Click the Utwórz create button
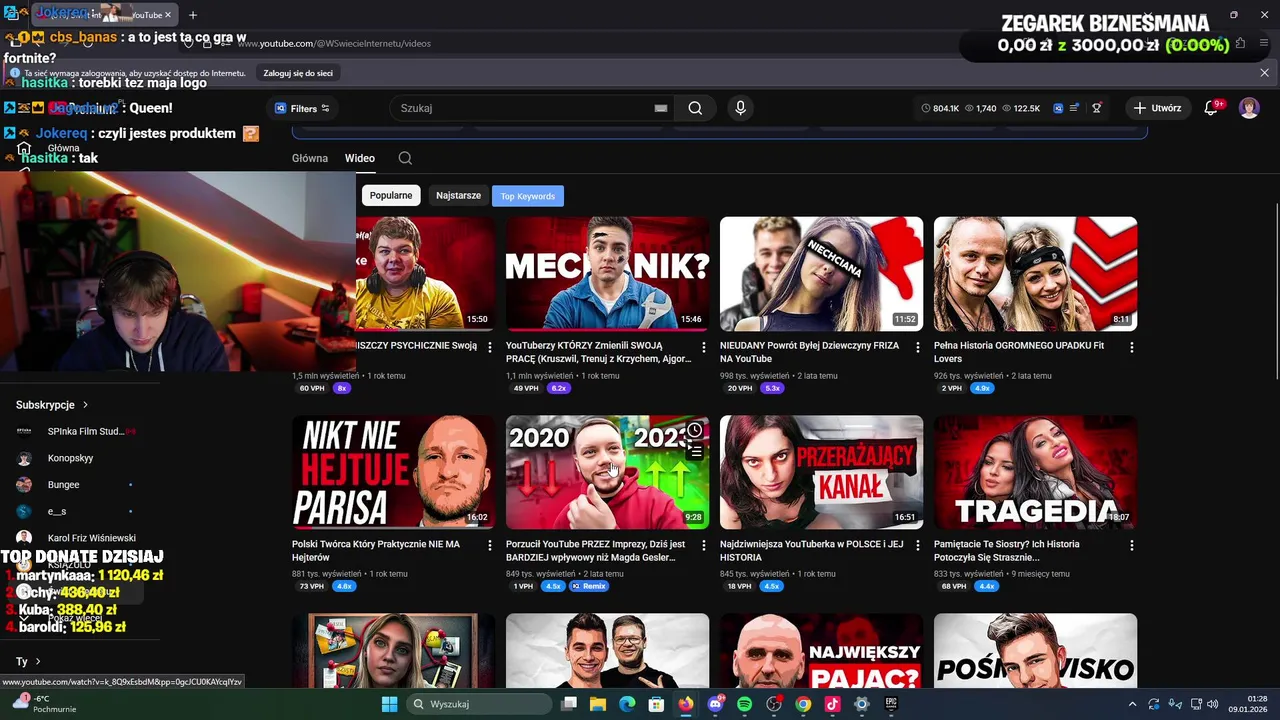The image size is (1280, 720). [x=1157, y=108]
